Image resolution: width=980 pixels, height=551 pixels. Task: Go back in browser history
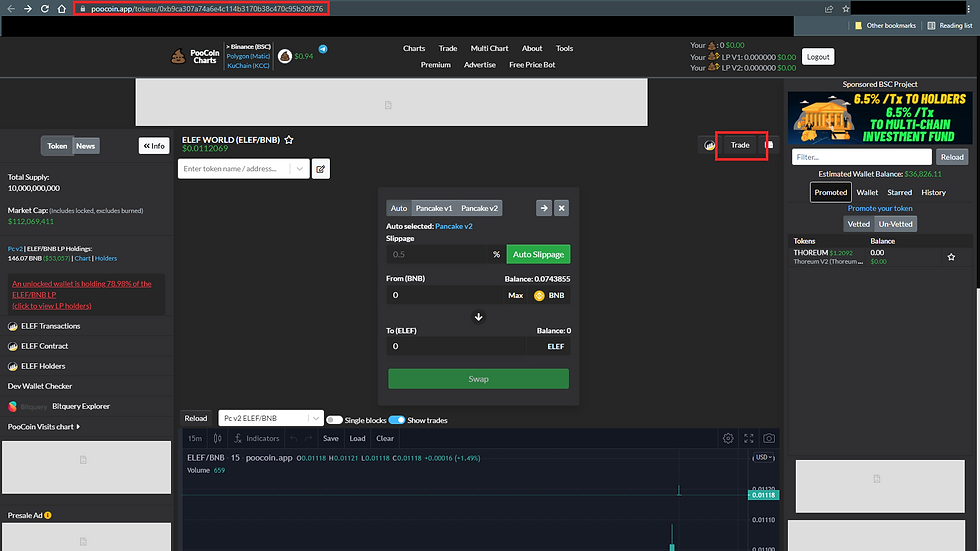[x=11, y=9]
